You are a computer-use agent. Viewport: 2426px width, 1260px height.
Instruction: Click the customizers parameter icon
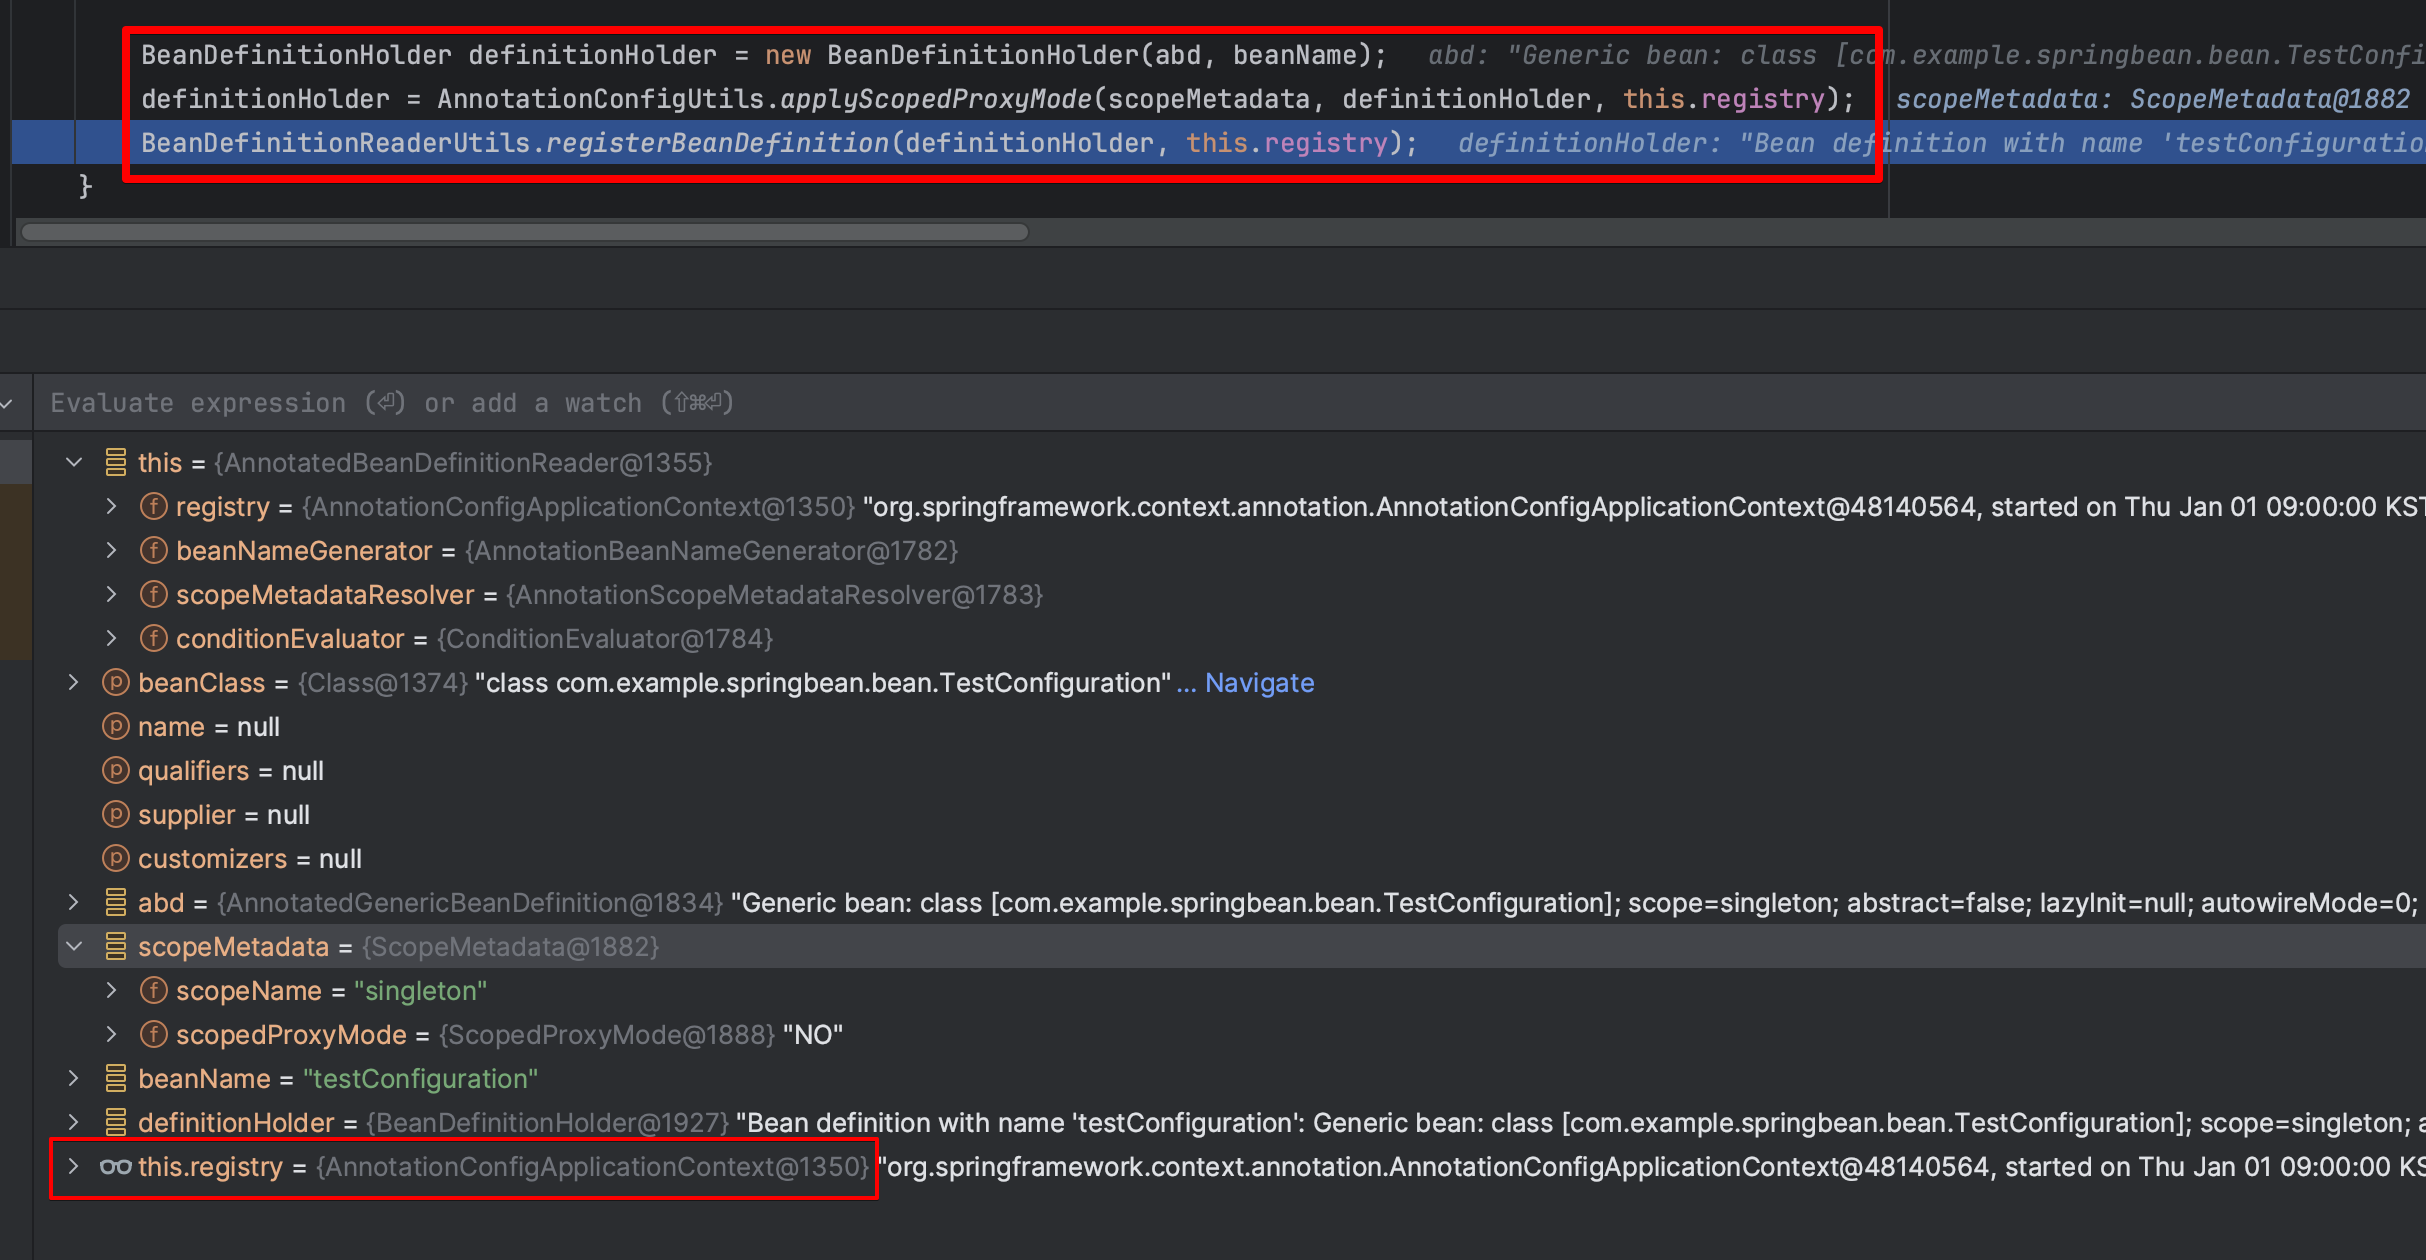coord(116,859)
